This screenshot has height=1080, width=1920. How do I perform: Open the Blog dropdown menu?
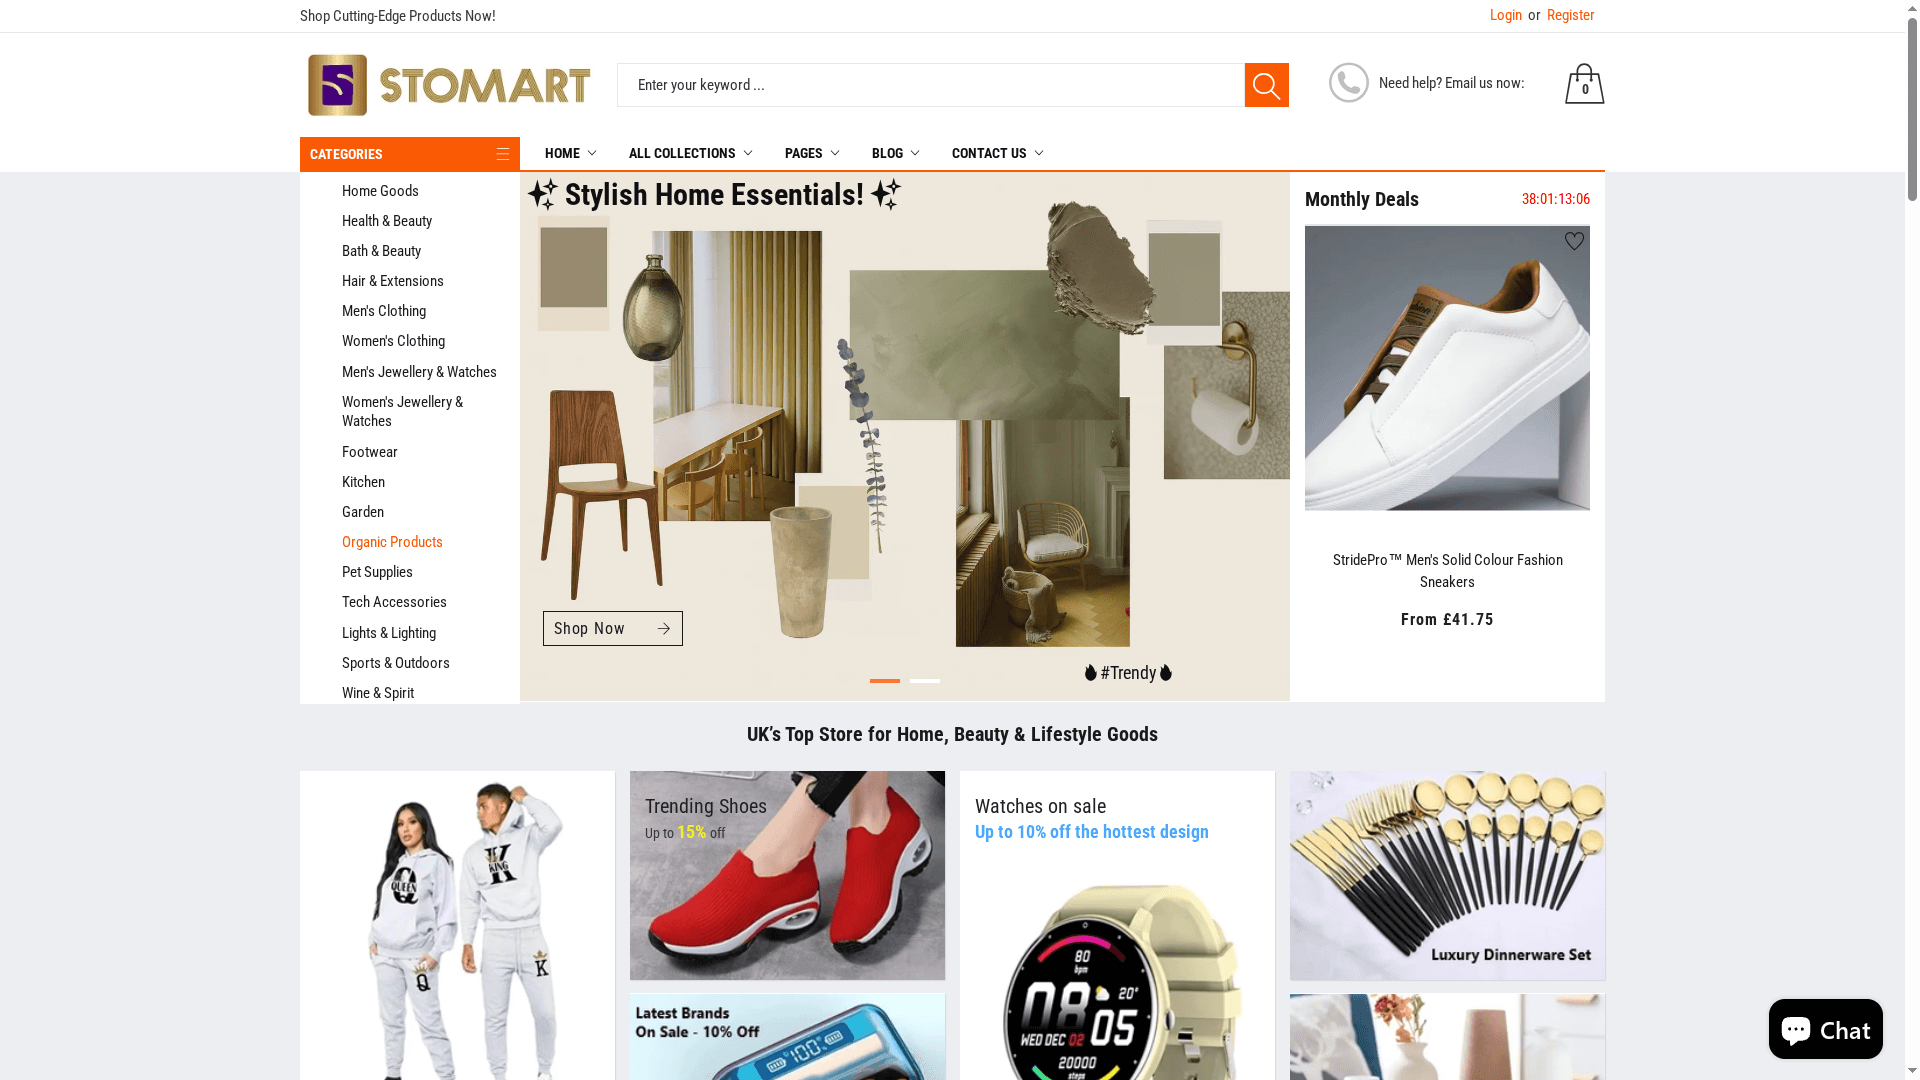click(x=895, y=153)
